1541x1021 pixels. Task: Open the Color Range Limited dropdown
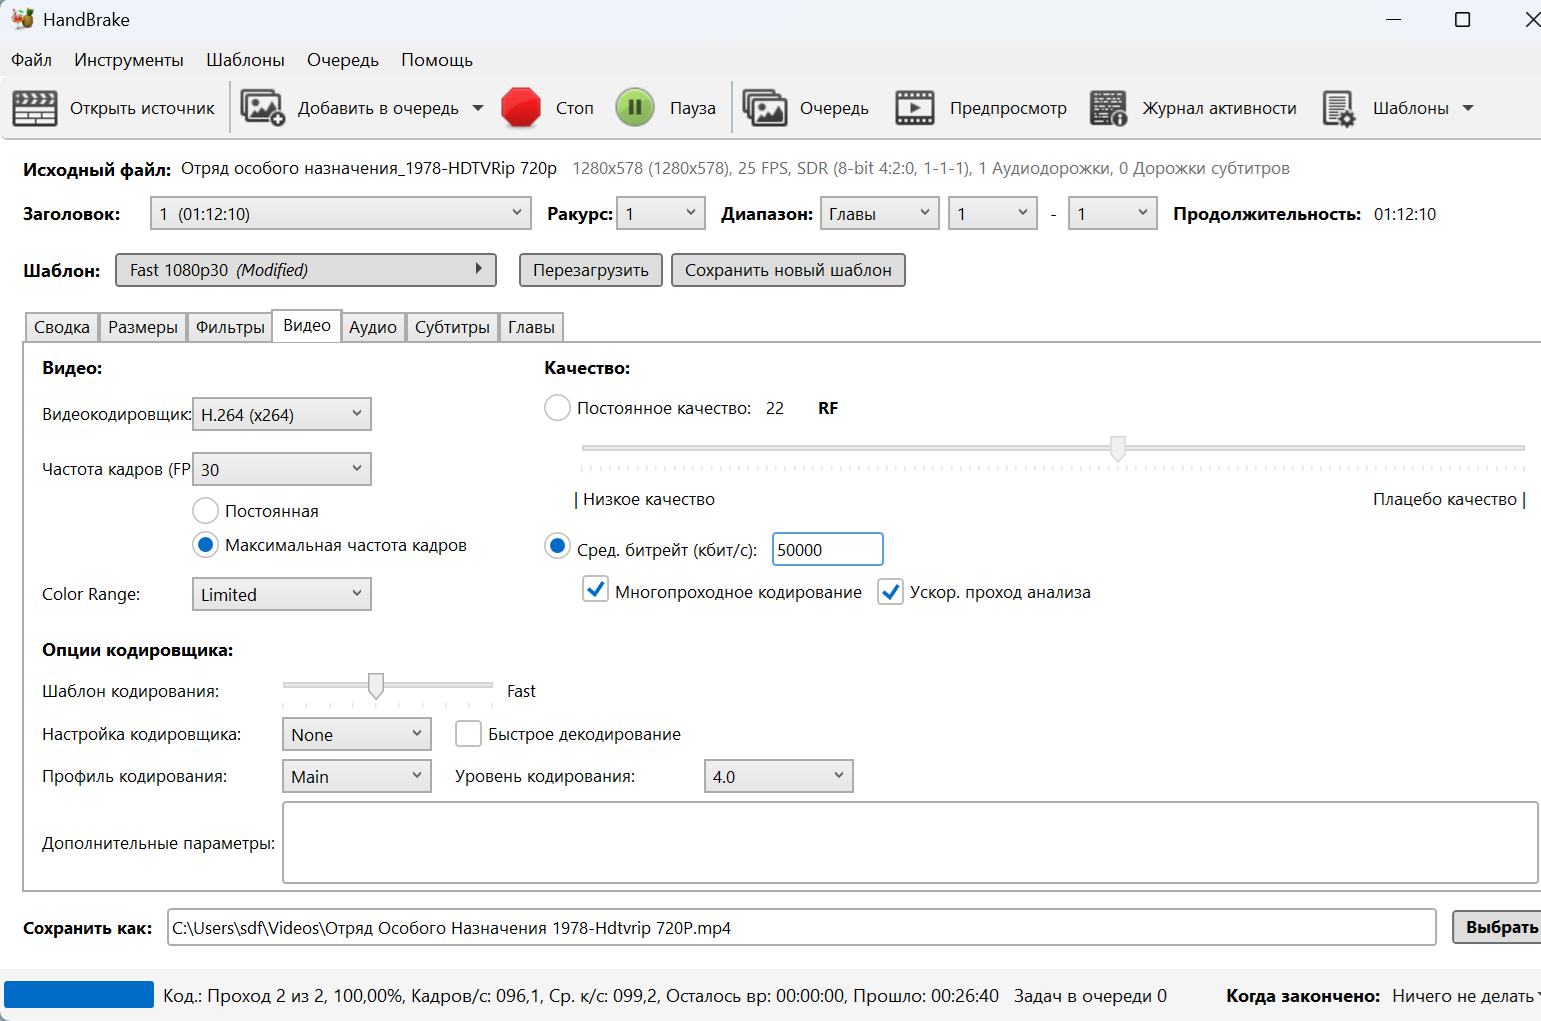tap(281, 595)
